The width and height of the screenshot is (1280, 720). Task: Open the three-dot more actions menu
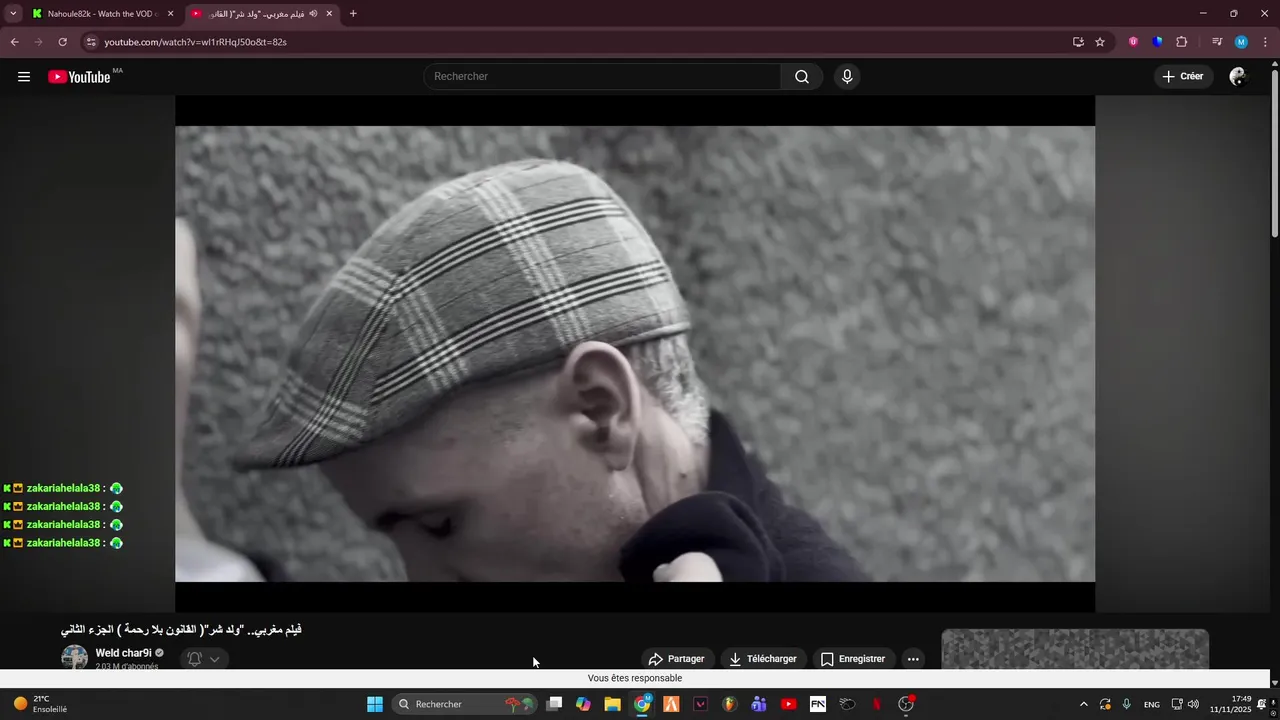click(x=913, y=659)
